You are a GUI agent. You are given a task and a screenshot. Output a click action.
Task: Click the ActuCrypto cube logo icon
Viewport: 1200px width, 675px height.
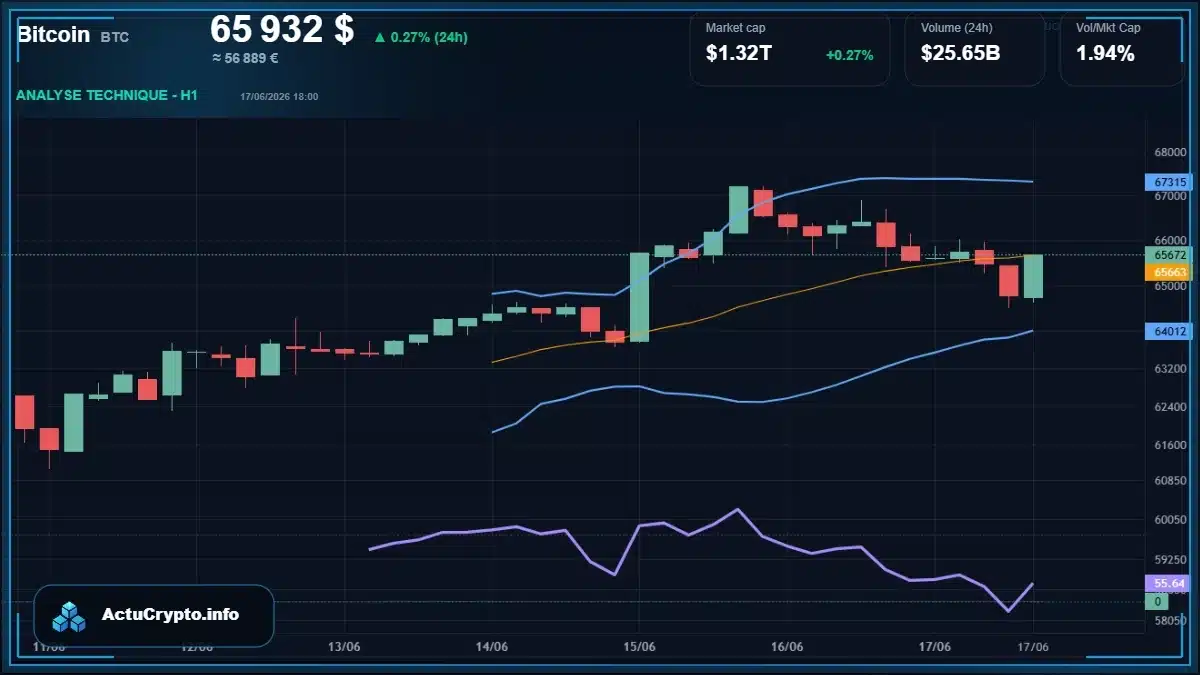(x=69, y=616)
